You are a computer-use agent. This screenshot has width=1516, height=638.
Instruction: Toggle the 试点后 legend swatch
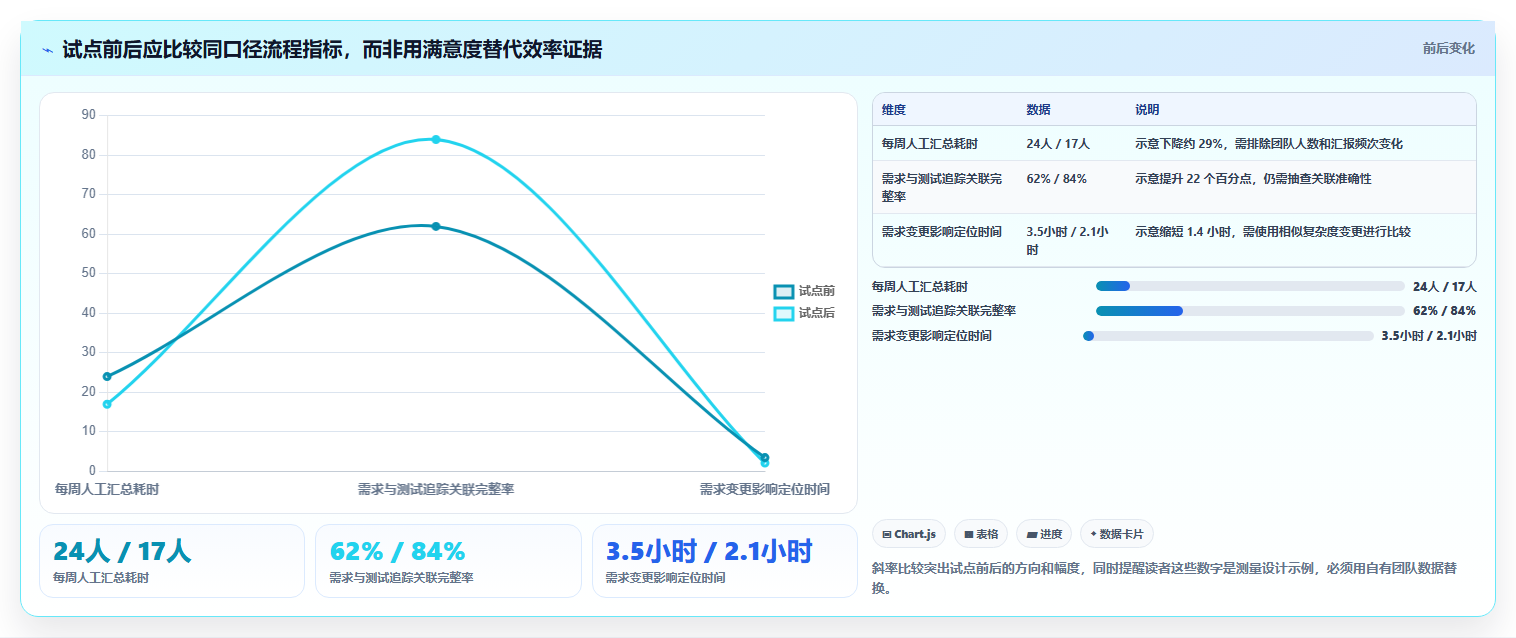coord(784,314)
